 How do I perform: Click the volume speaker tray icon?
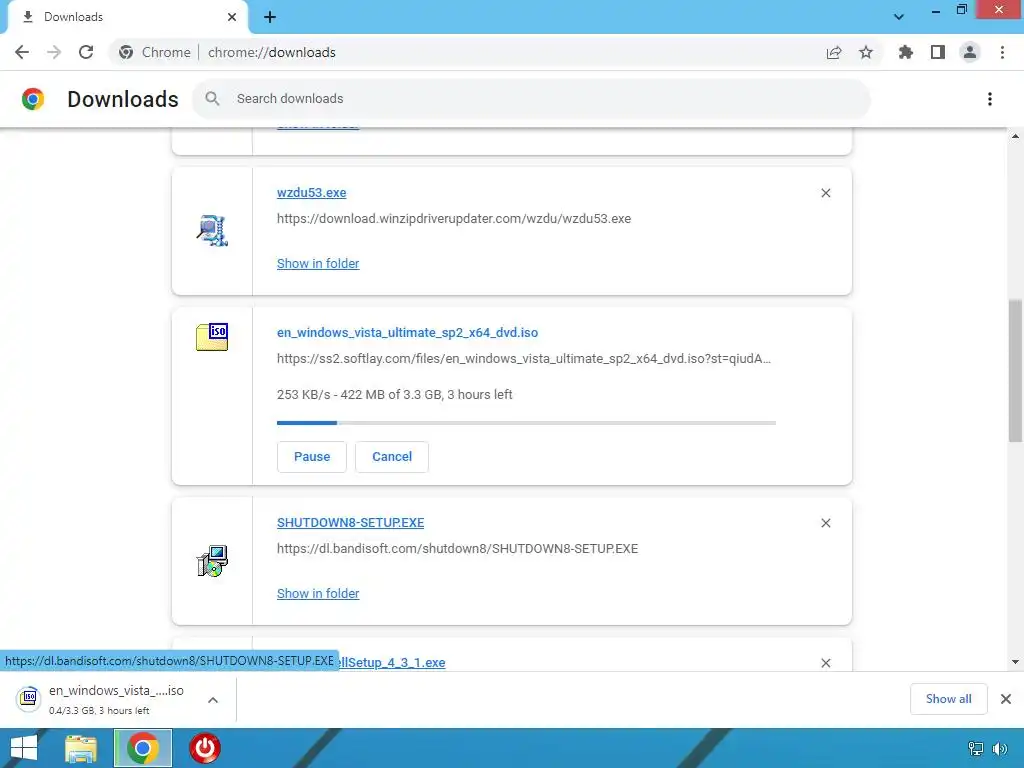point(999,748)
